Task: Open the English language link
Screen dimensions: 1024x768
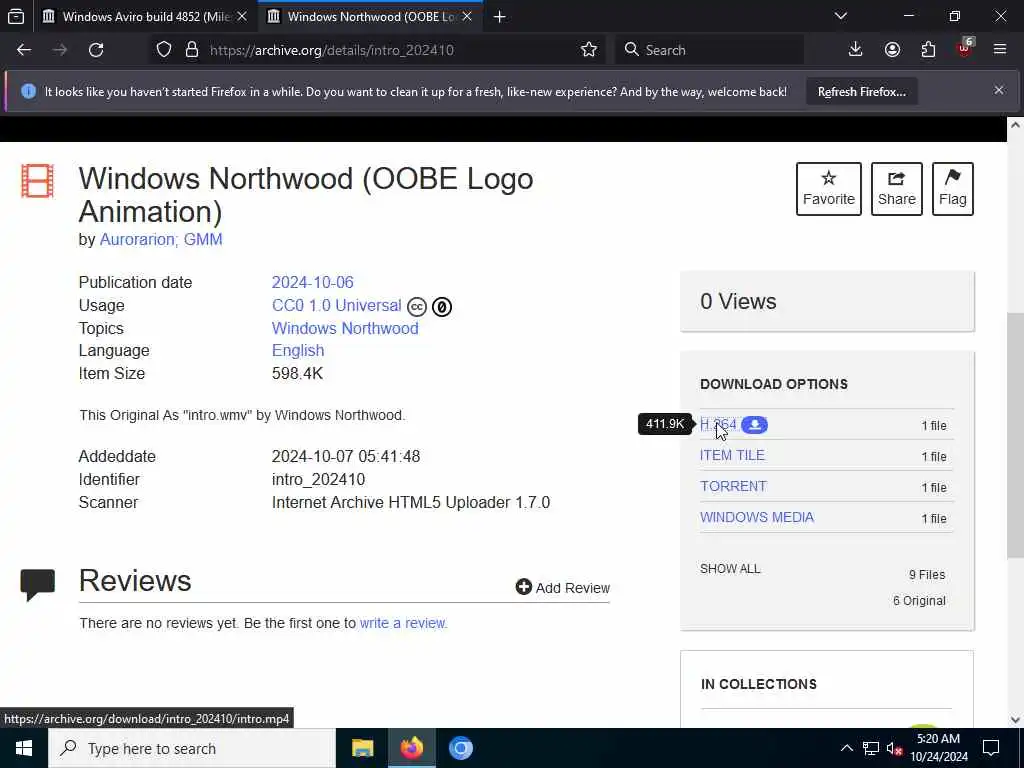Action: point(298,350)
